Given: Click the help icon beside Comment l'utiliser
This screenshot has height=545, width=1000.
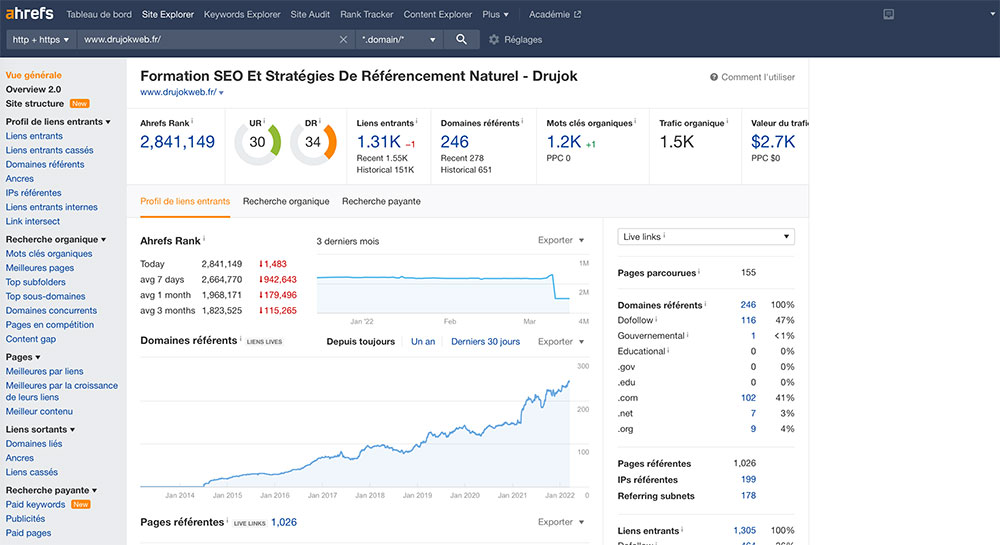Looking at the screenshot, I should 714,77.
